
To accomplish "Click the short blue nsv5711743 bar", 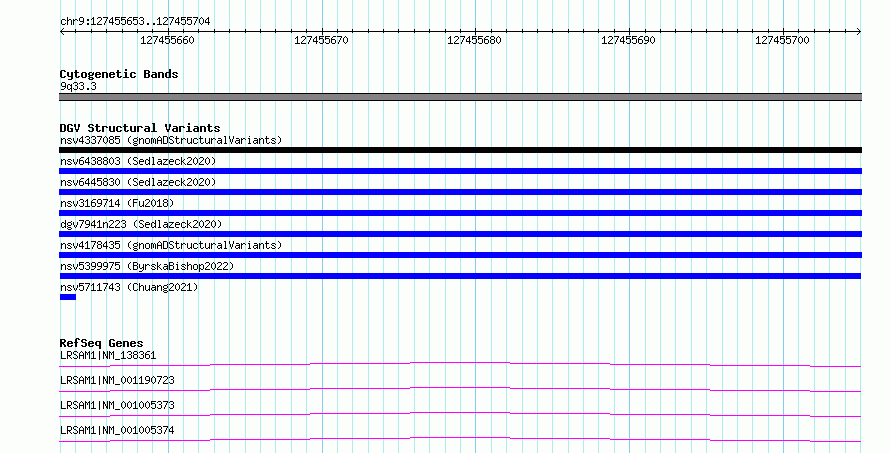I will coord(68,297).
